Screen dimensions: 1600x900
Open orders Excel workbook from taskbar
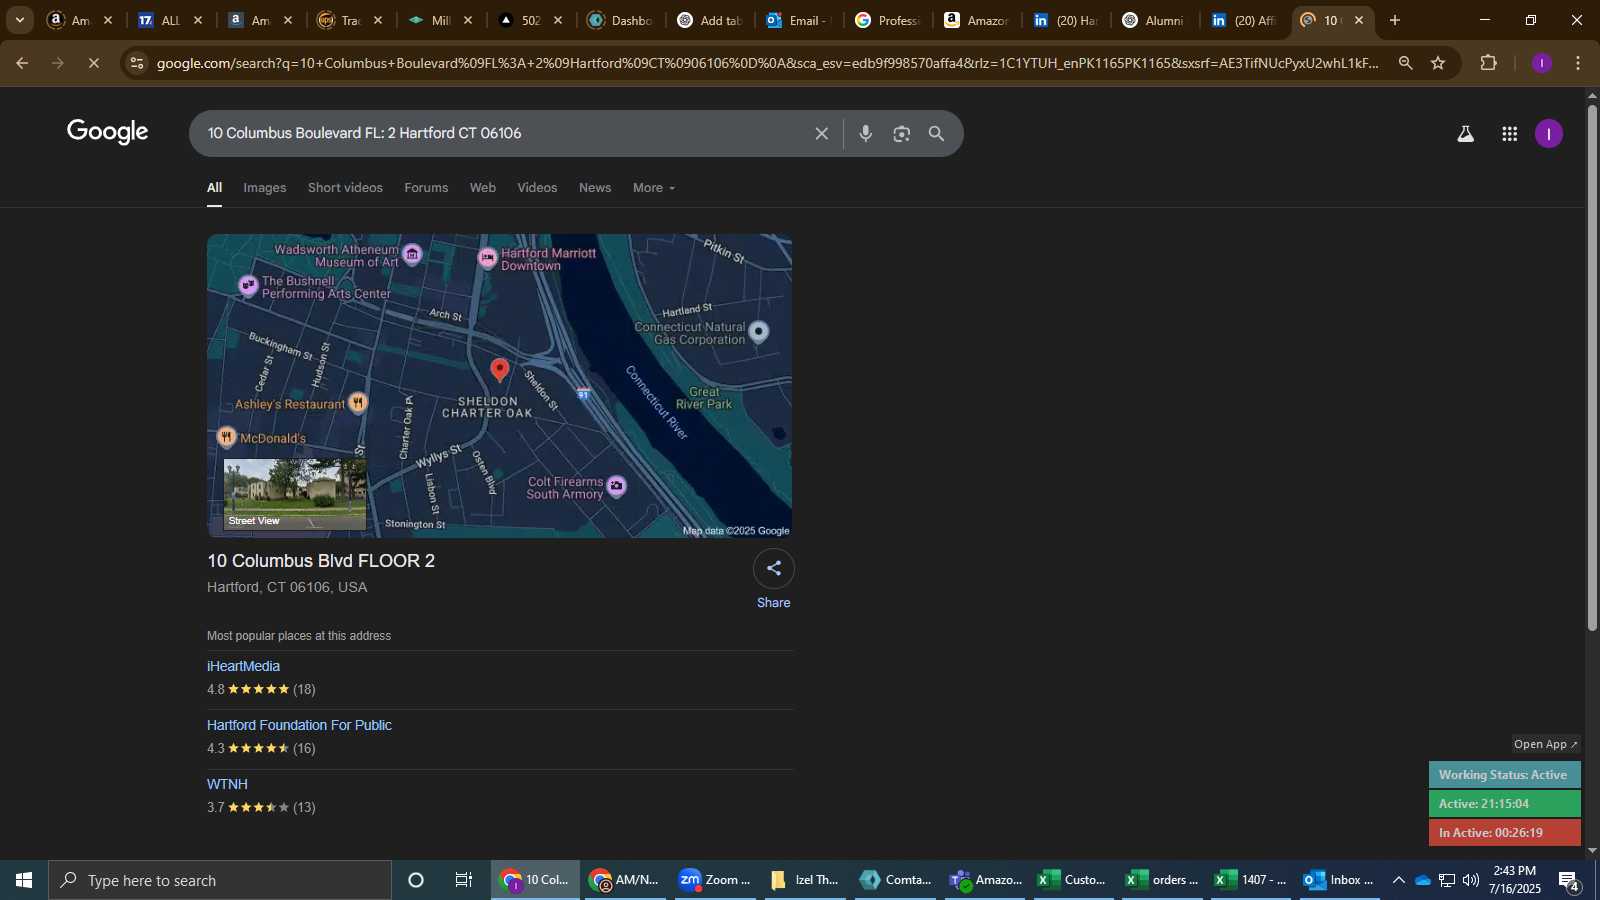click(1162, 880)
